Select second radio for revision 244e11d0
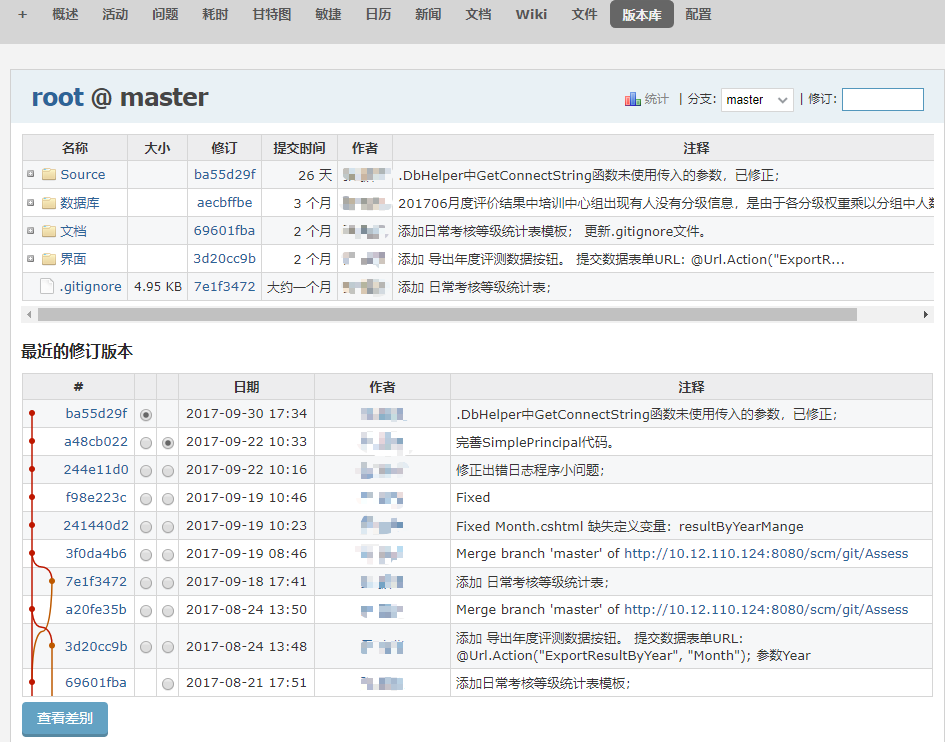This screenshot has width=945, height=742. [x=168, y=471]
